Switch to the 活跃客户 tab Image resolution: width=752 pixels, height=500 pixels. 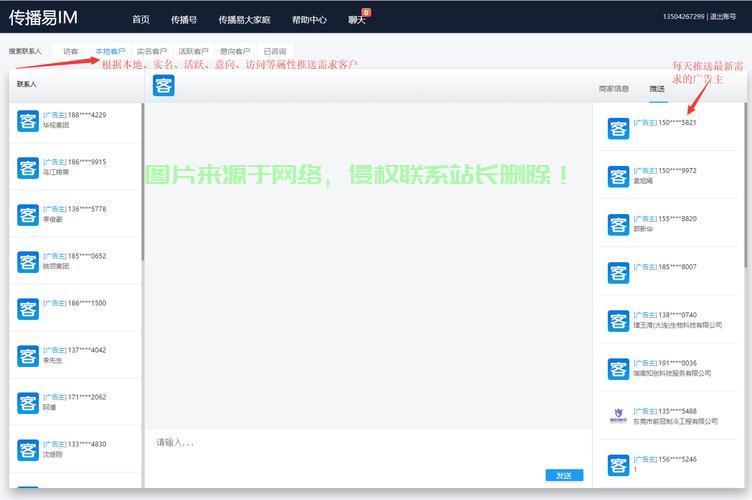click(x=193, y=51)
